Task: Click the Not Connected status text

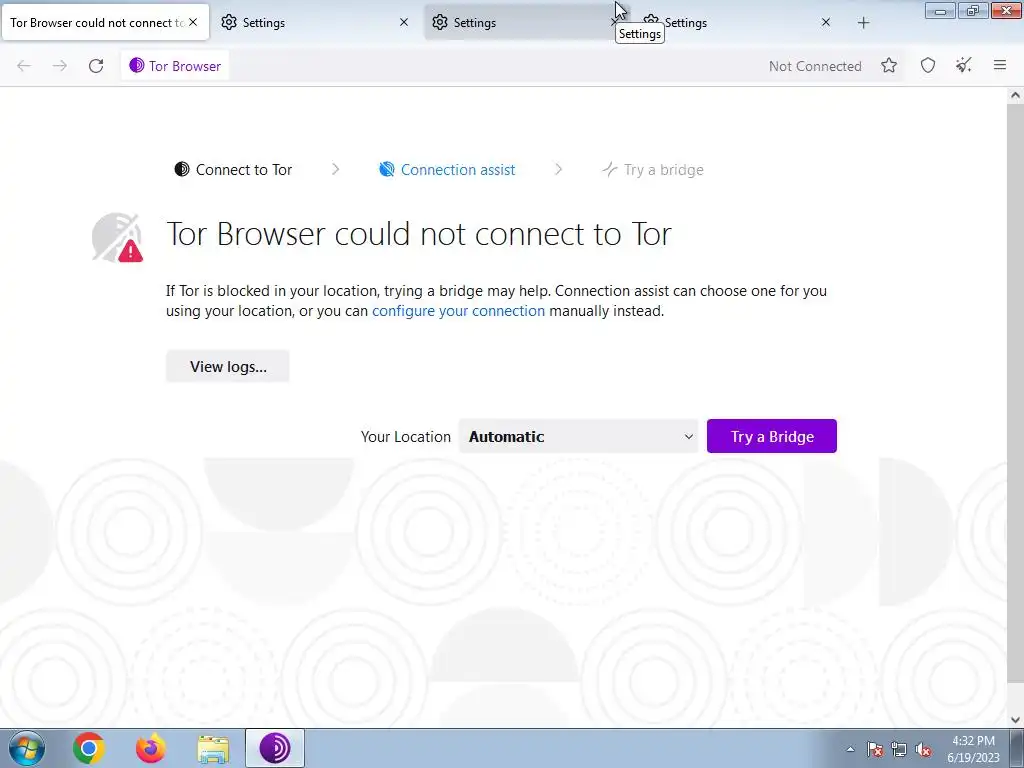Action: (815, 66)
